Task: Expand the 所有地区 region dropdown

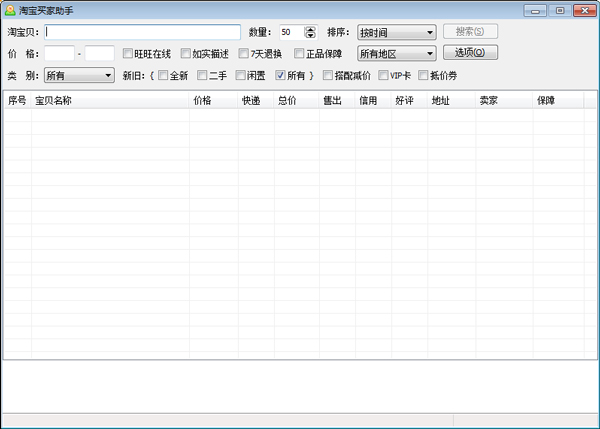Action: click(396, 53)
